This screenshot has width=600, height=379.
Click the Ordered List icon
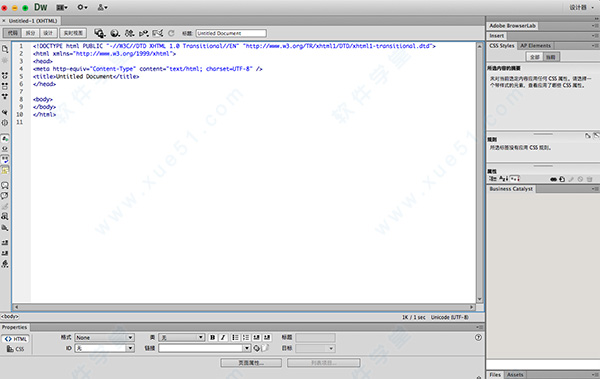point(246,338)
